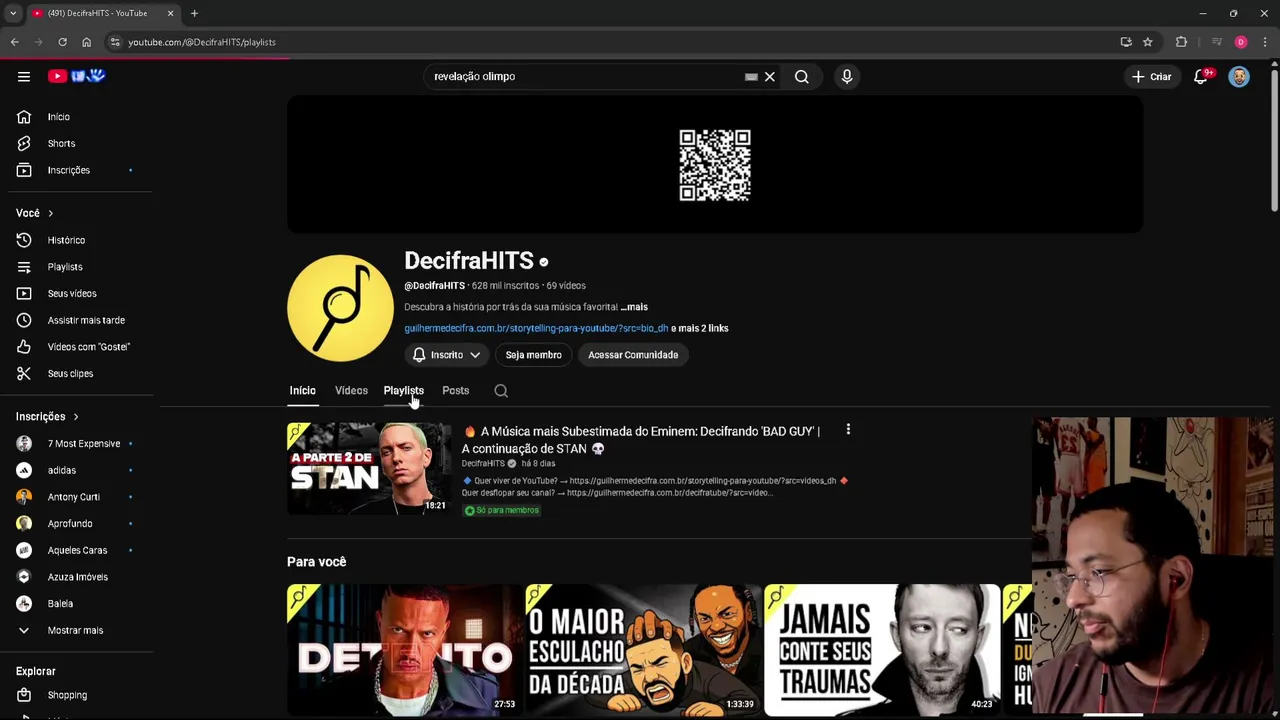
Task: Switch to channel Playlists tab
Action: [x=404, y=390]
